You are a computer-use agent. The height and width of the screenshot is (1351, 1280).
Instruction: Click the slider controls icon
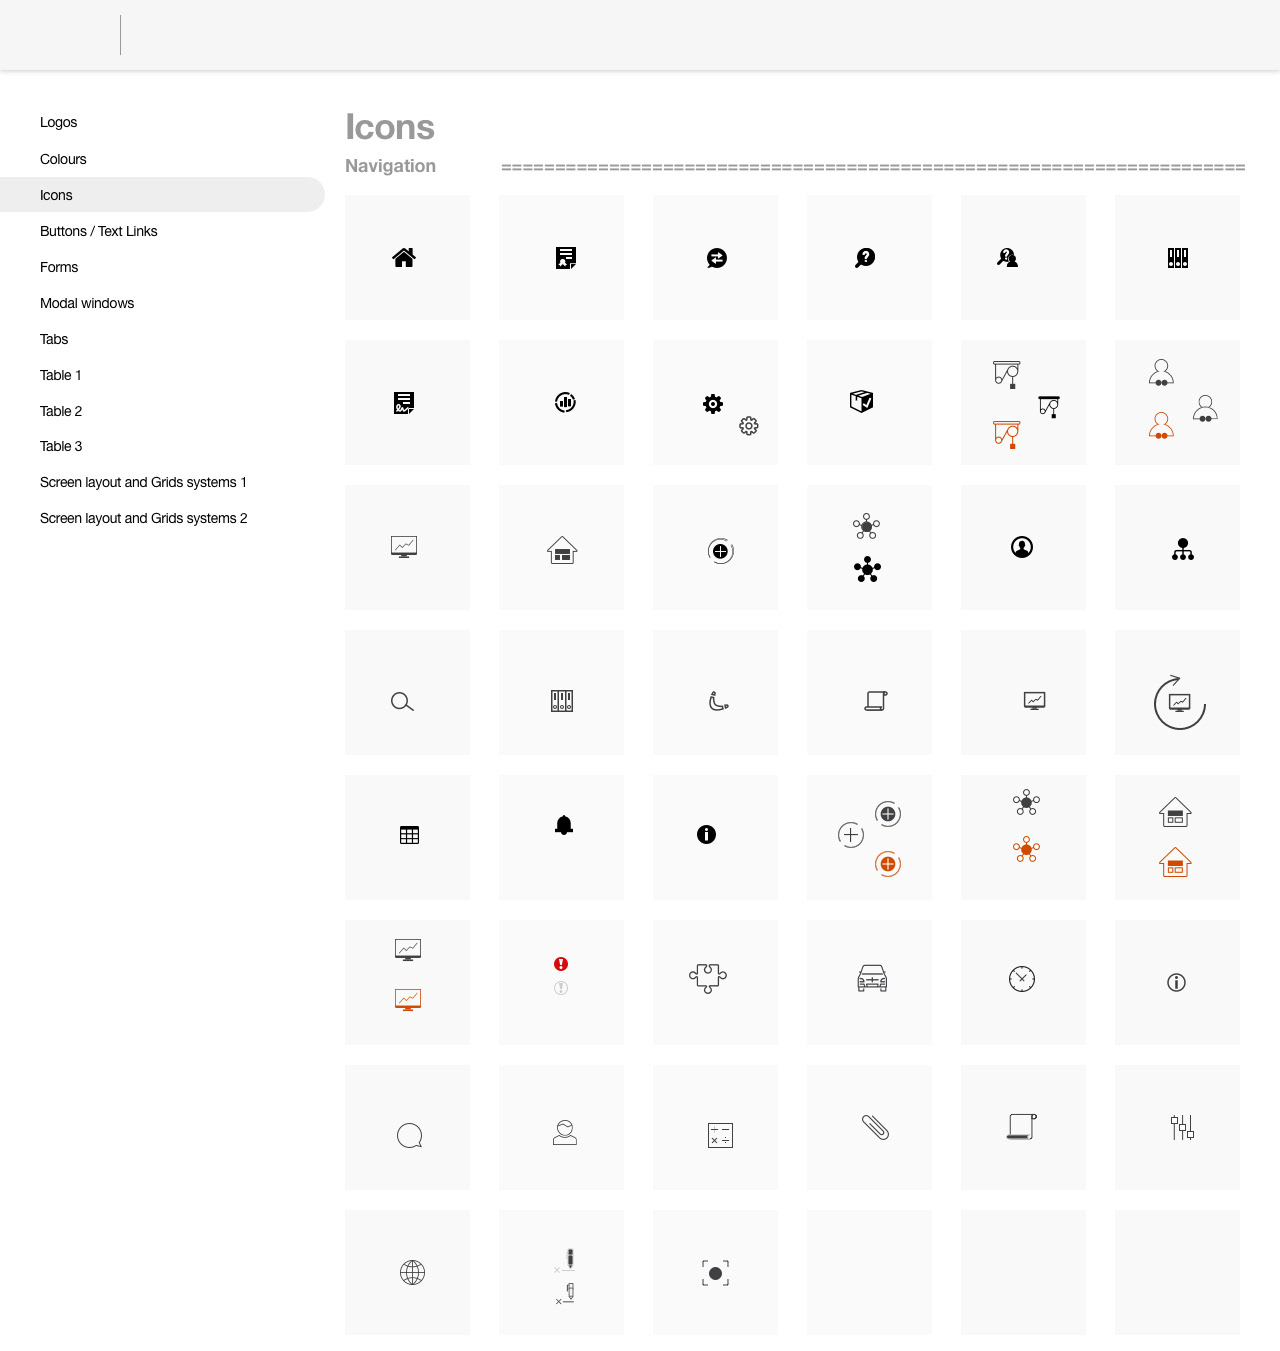(x=1182, y=1127)
